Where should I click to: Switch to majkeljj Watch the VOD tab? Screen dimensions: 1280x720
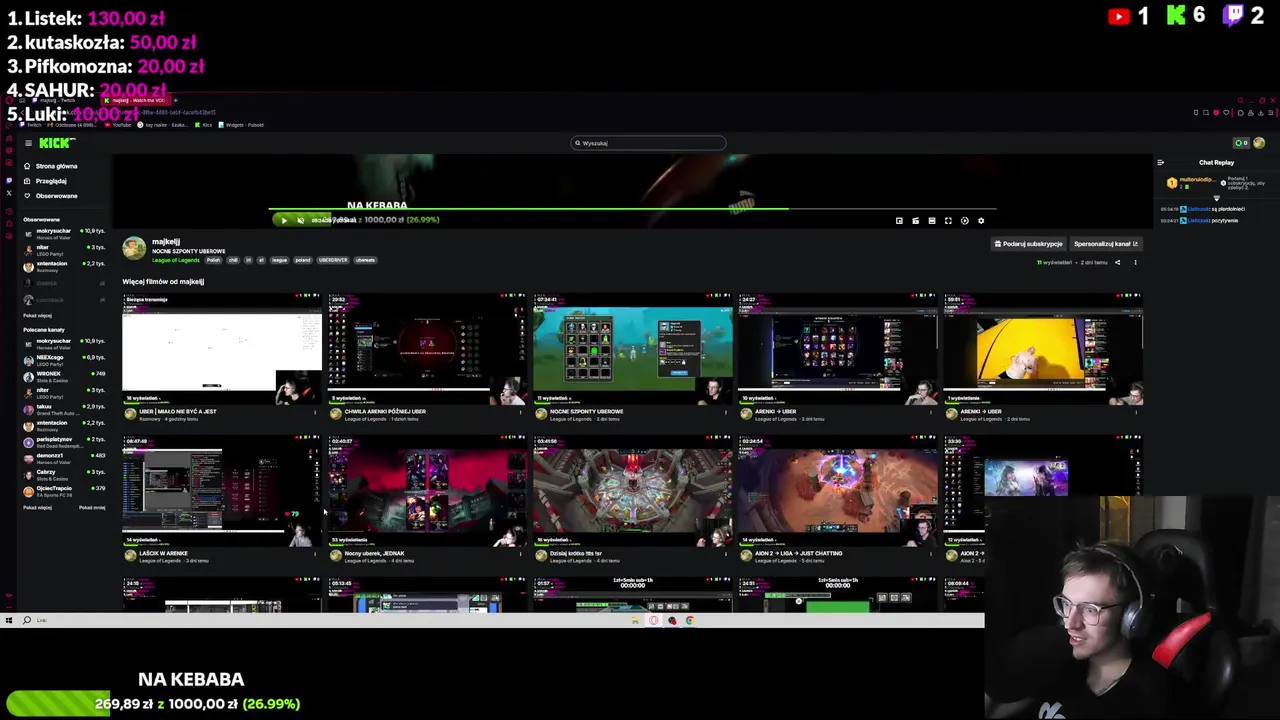click(x=136, y=100)
